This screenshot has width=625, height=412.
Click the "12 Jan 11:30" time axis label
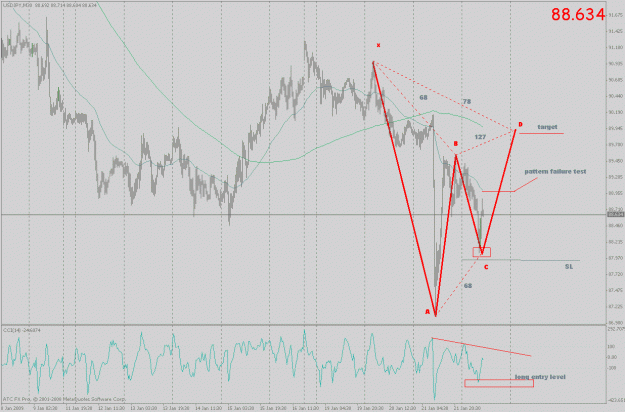pyautogui.click(x=110, y=408)
